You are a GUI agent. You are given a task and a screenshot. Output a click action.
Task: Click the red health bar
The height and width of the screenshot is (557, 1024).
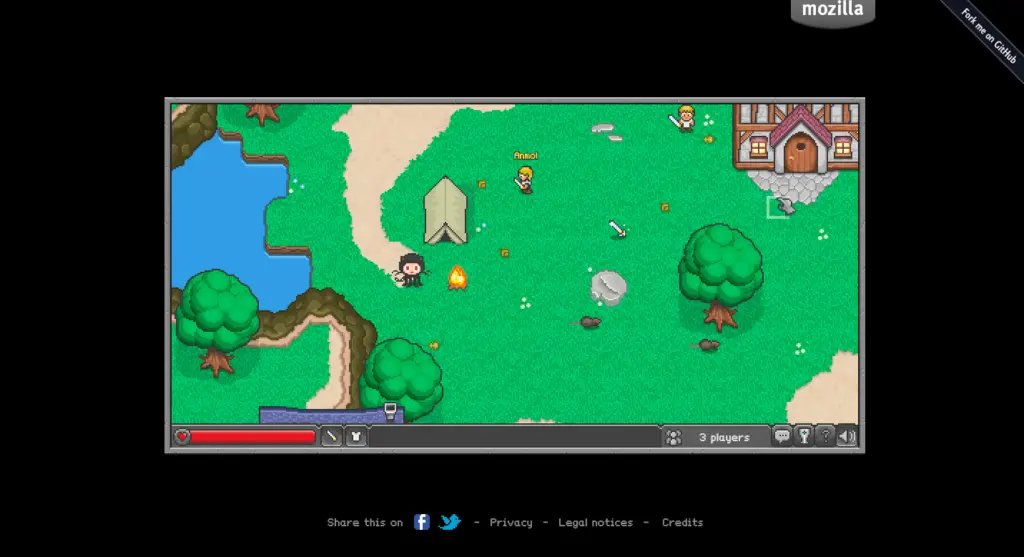[252, 437]
